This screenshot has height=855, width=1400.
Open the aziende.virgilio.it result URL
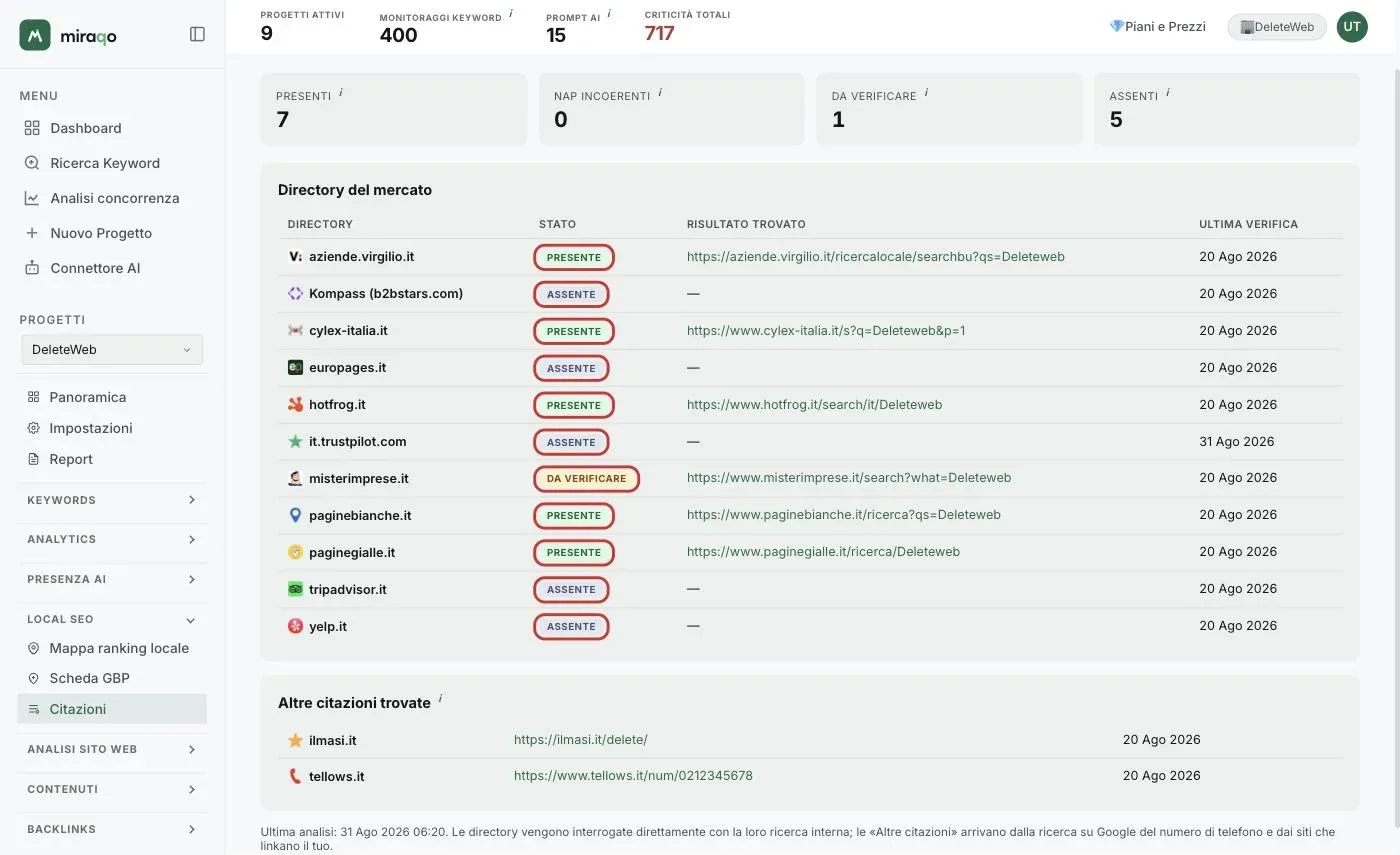pos(875,257)
